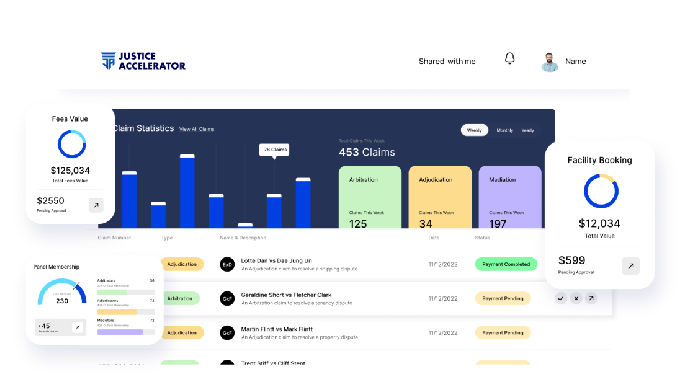This screenshot has width=680, height=390.
Task: Open Geraldine Short claim with arrow icon
Action: [x=591, y=298]
